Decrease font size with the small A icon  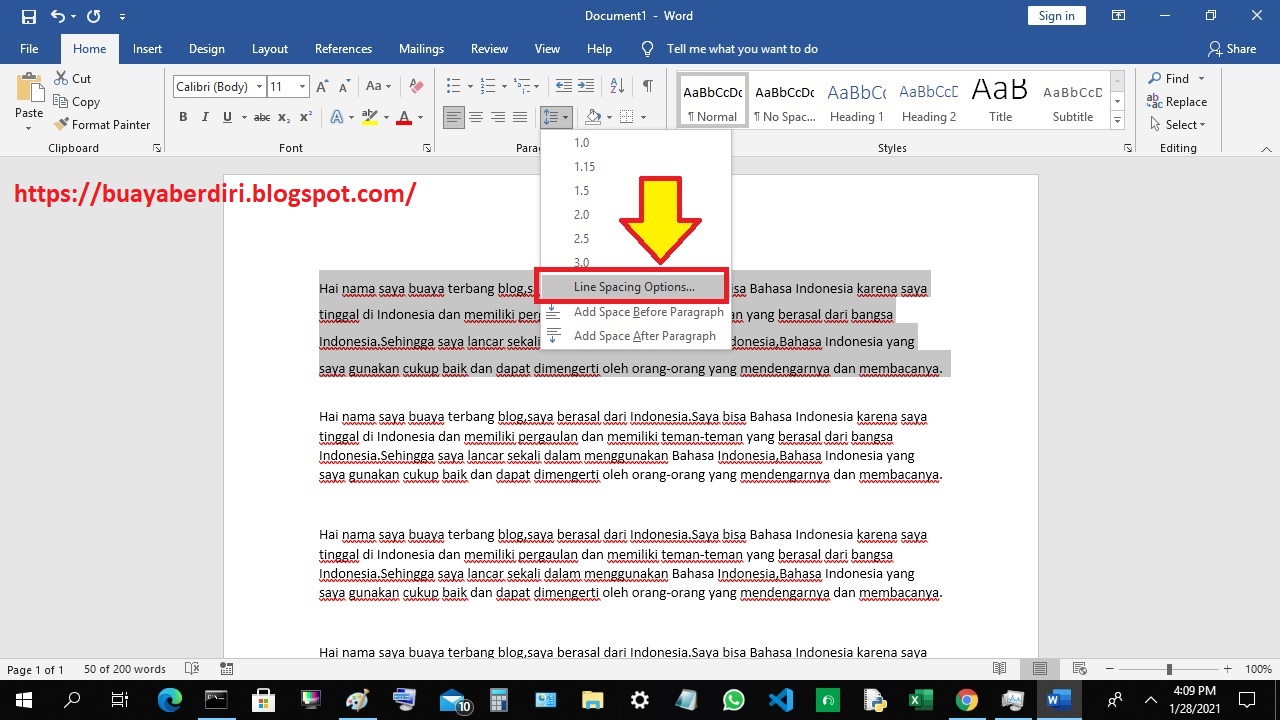point(343,87)
